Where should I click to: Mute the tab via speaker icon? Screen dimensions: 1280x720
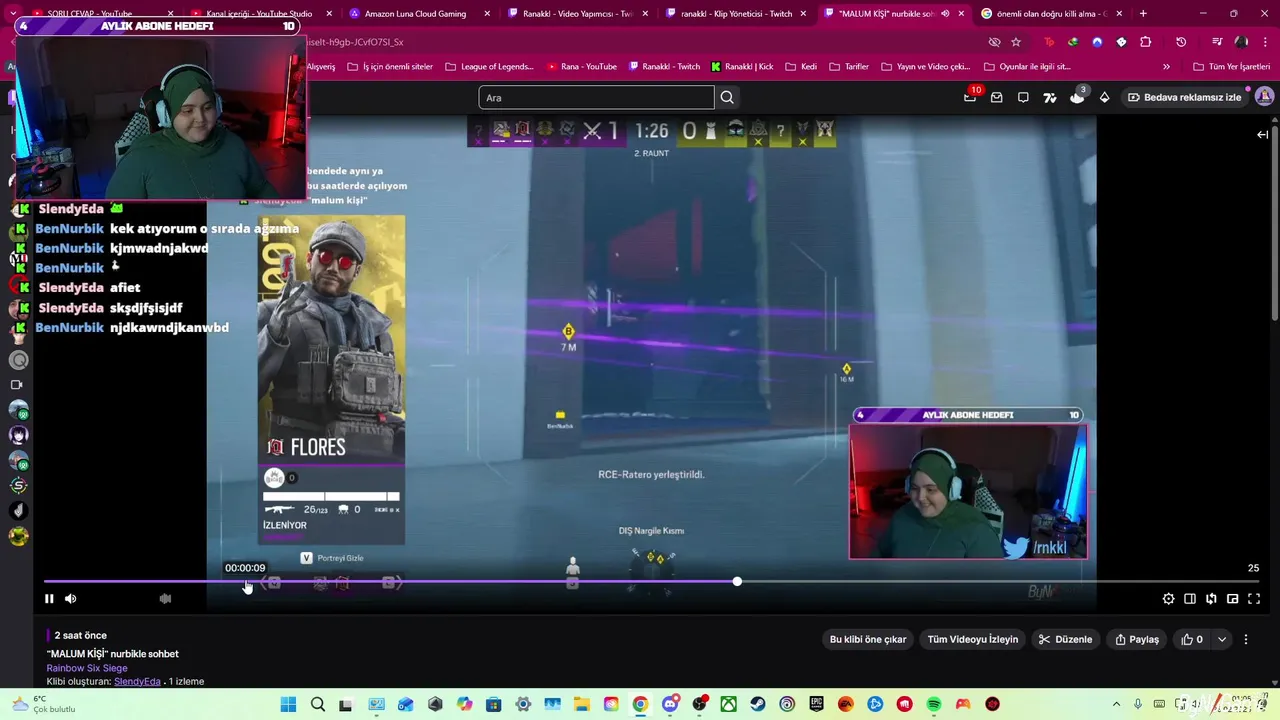[x=945, y=14]
